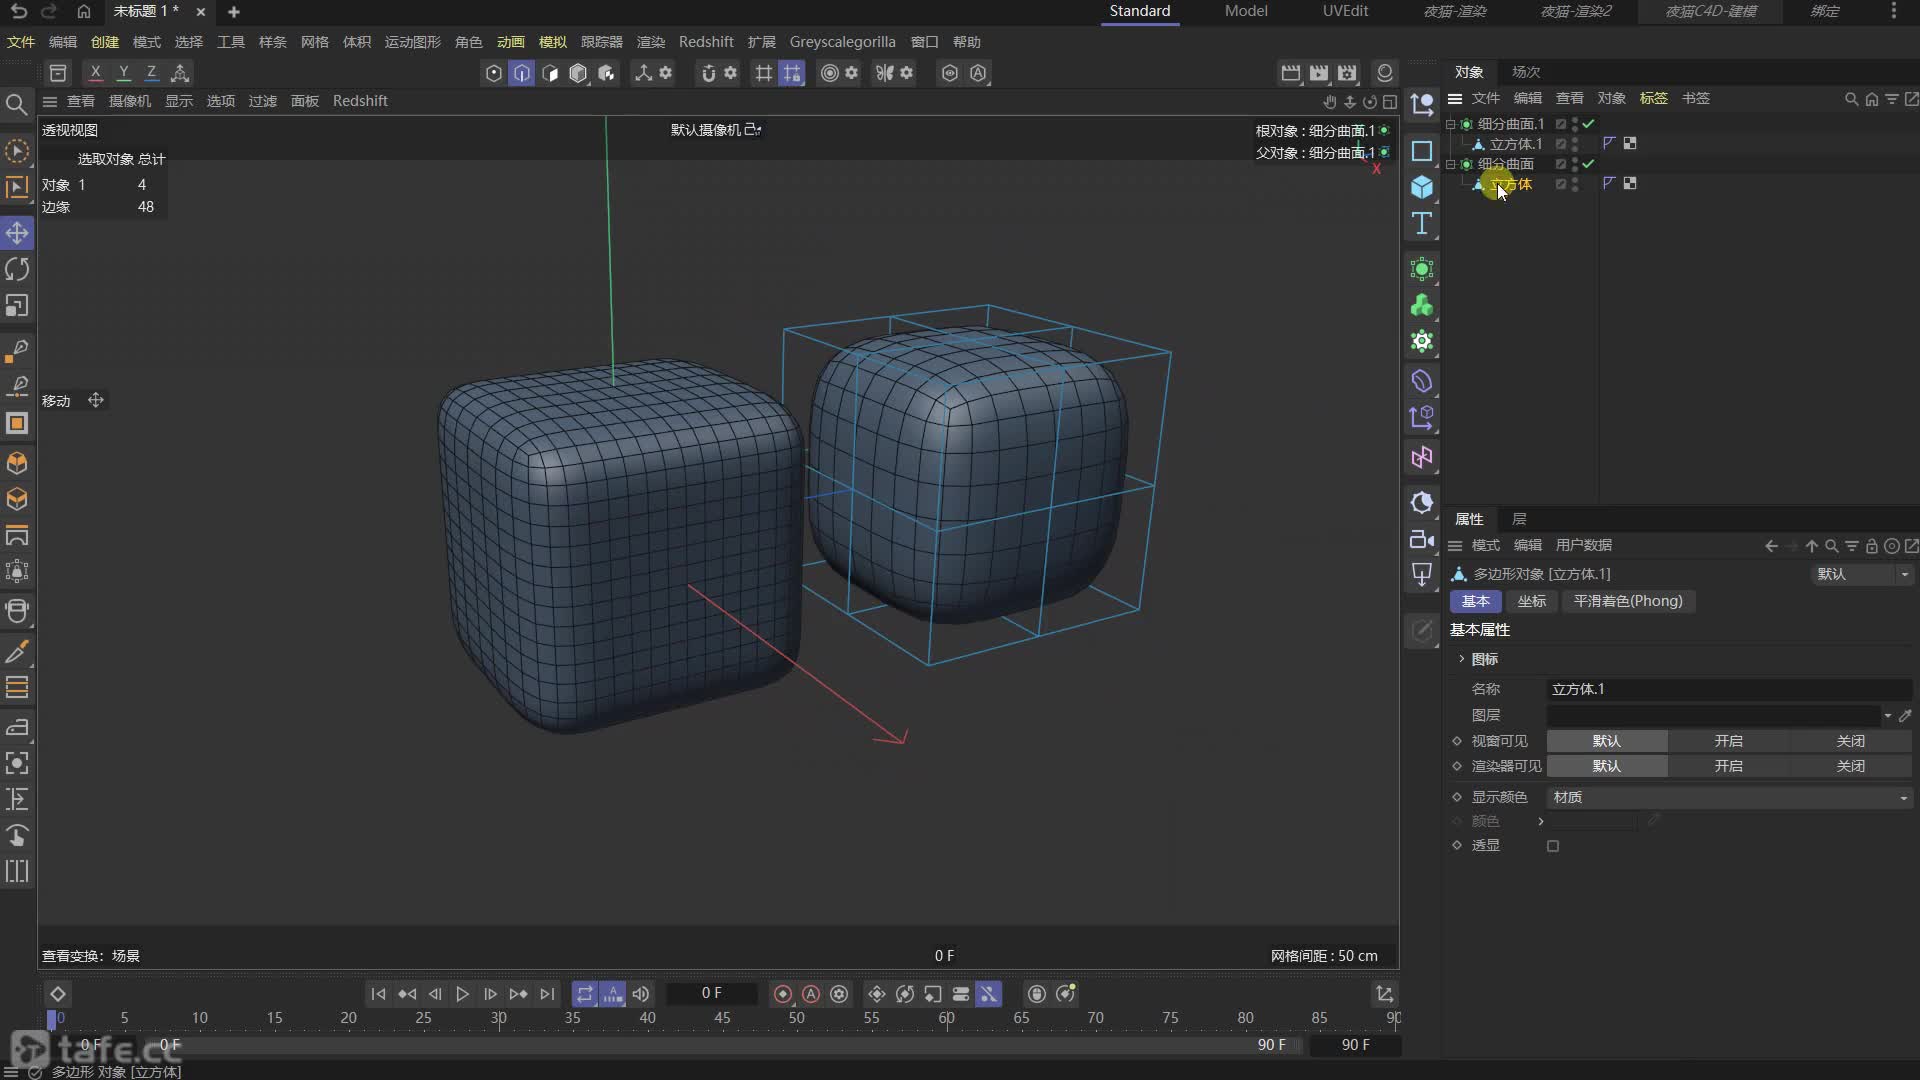This screenshot has width=1920, height=1080.
Task: Click the render to picture viewer icon
Action: pyautogui.click(x=1319, y=72)
